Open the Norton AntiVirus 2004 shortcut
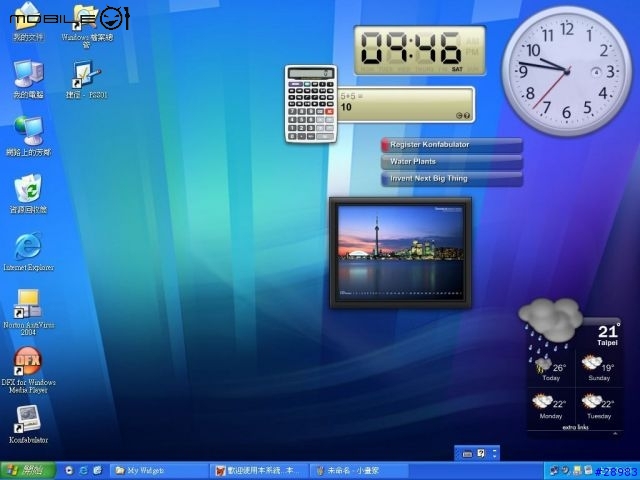Viewport: 640px width, 480px height. pyautogui.click(x=29, y=312)
